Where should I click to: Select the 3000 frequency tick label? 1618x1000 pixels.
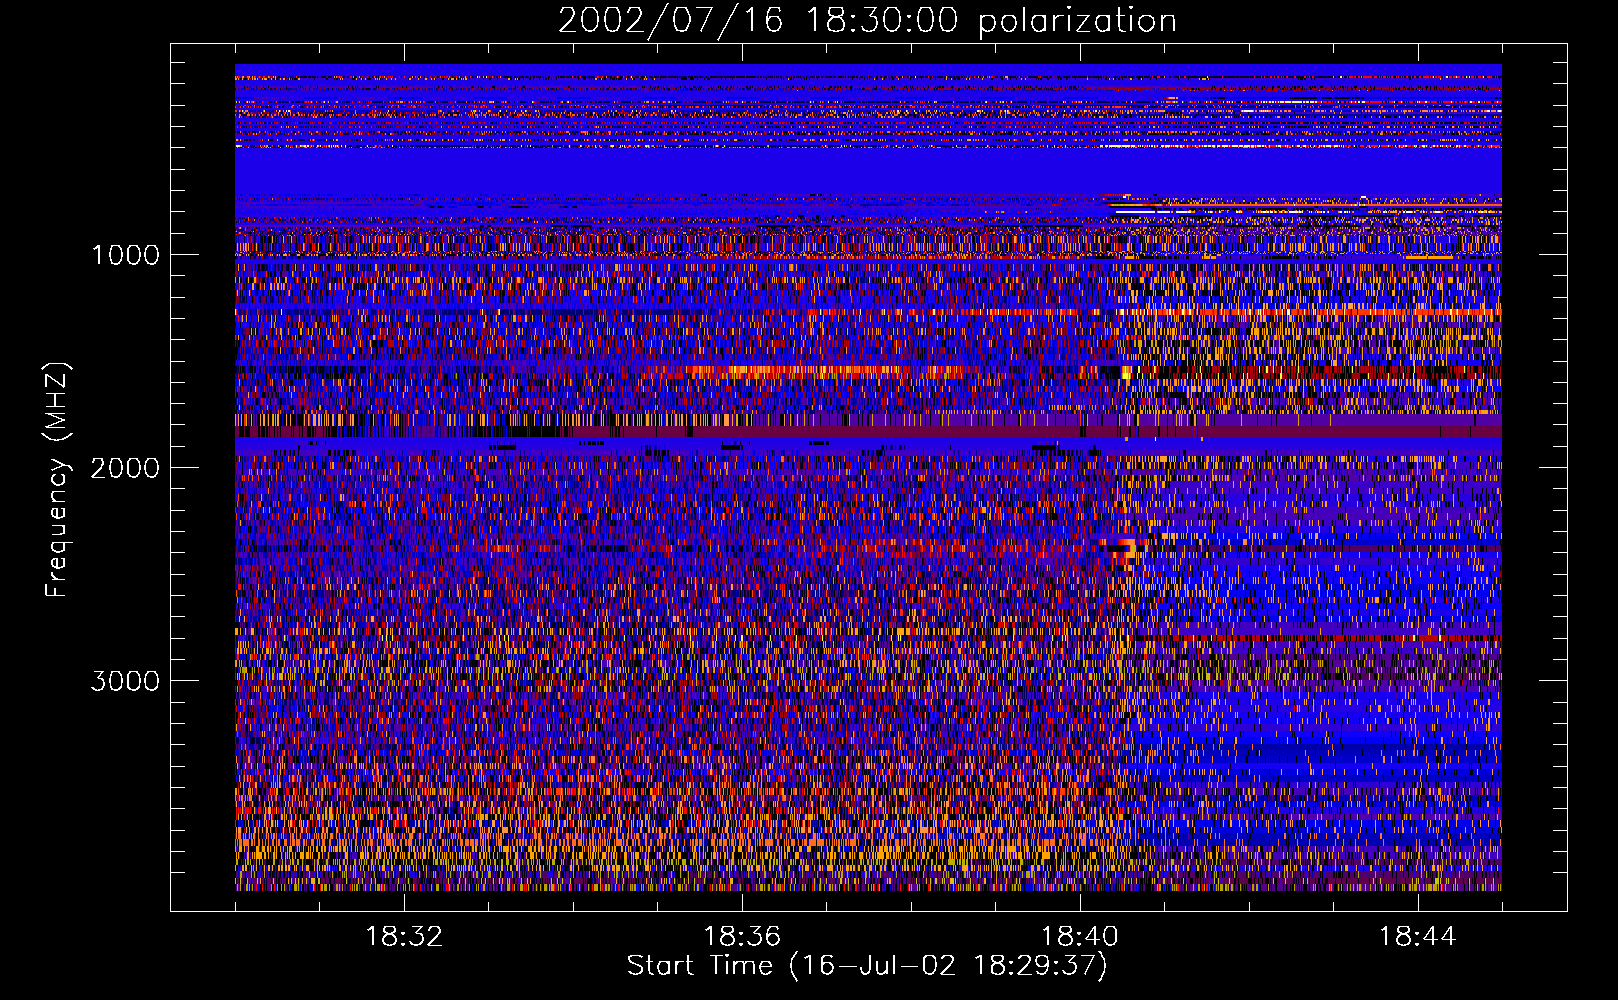(x=125, y=681)
